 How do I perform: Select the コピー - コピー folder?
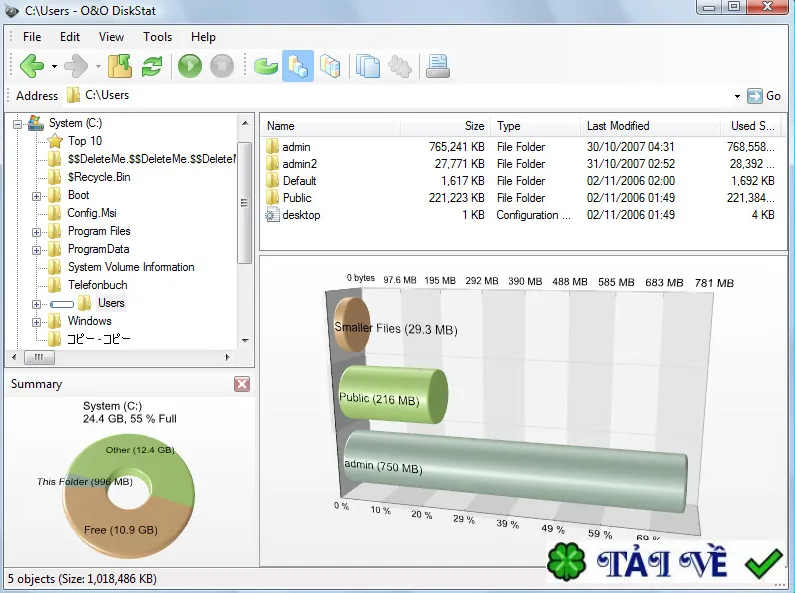pos(99,339)
